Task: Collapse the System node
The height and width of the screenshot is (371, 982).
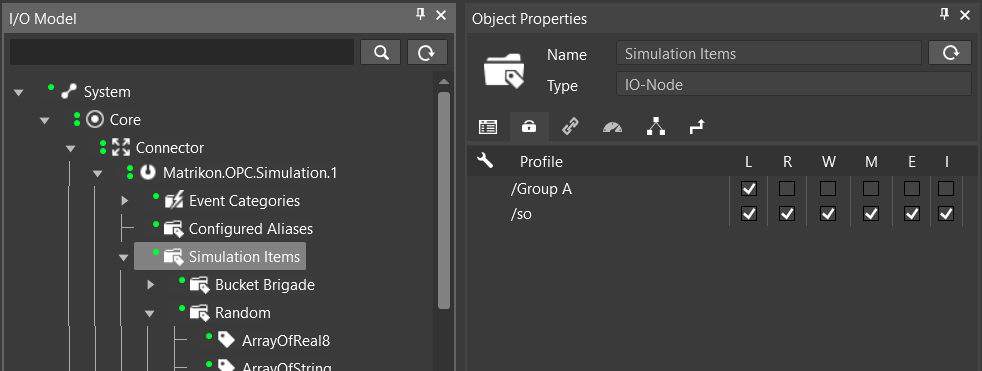Action: coord(18,93)
